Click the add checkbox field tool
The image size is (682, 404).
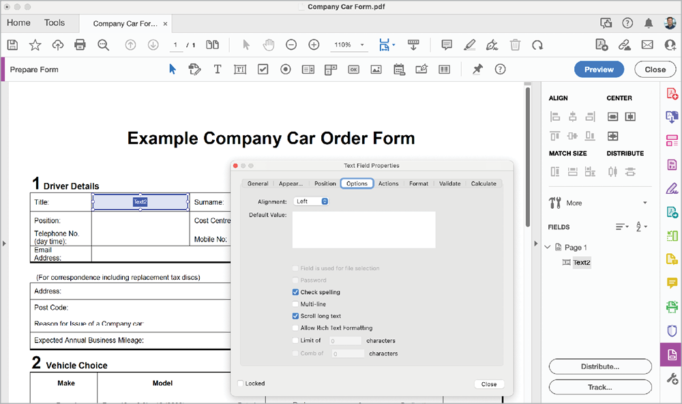click(x=263, y=70)
